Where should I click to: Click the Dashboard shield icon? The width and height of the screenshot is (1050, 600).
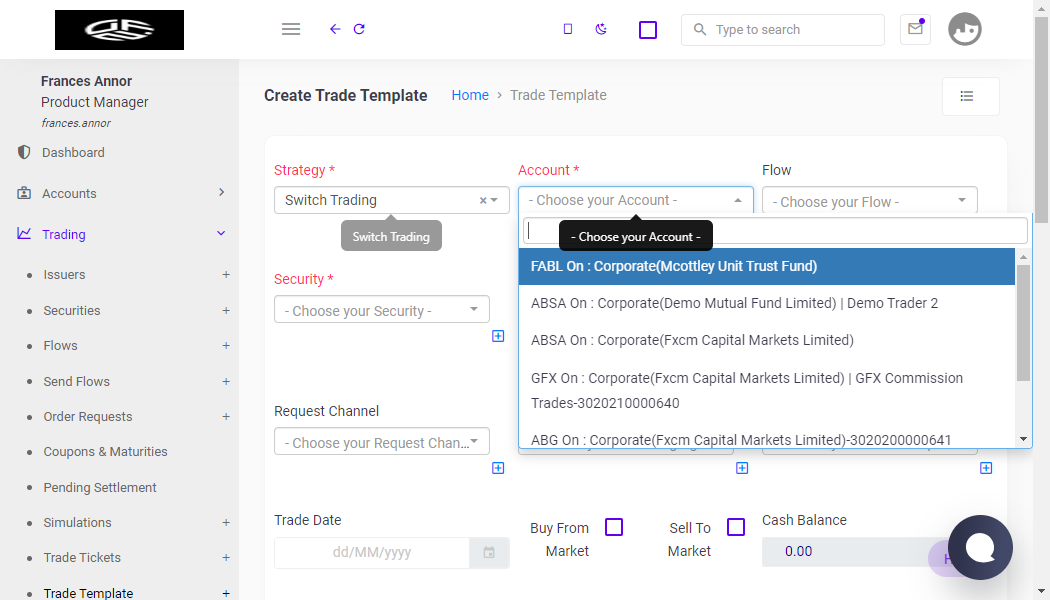pyautogui.click(x=24, y=152)
